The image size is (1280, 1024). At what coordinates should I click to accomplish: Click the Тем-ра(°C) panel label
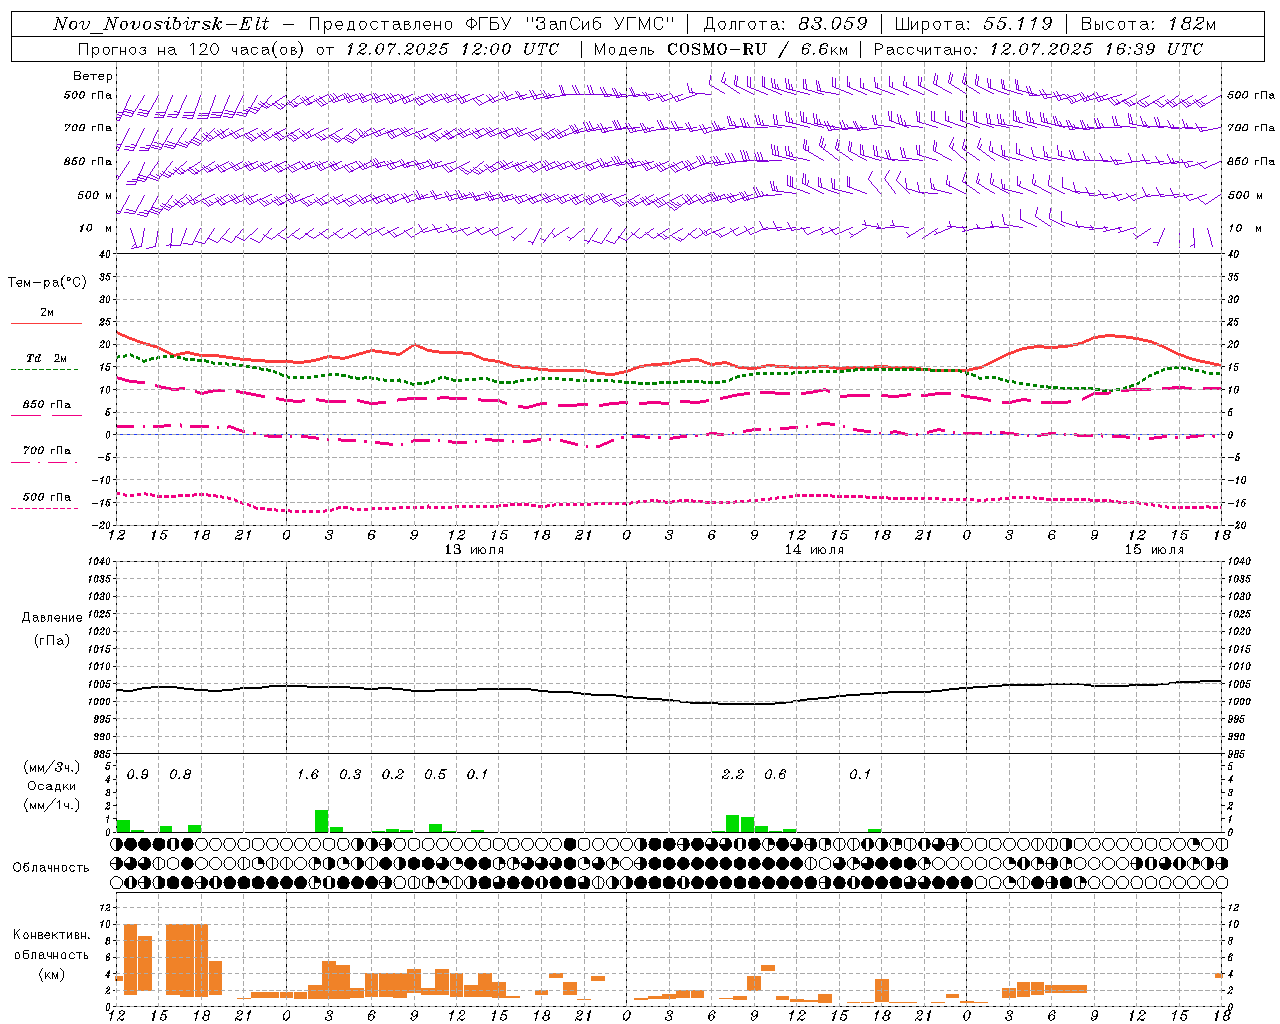(47, 282)
